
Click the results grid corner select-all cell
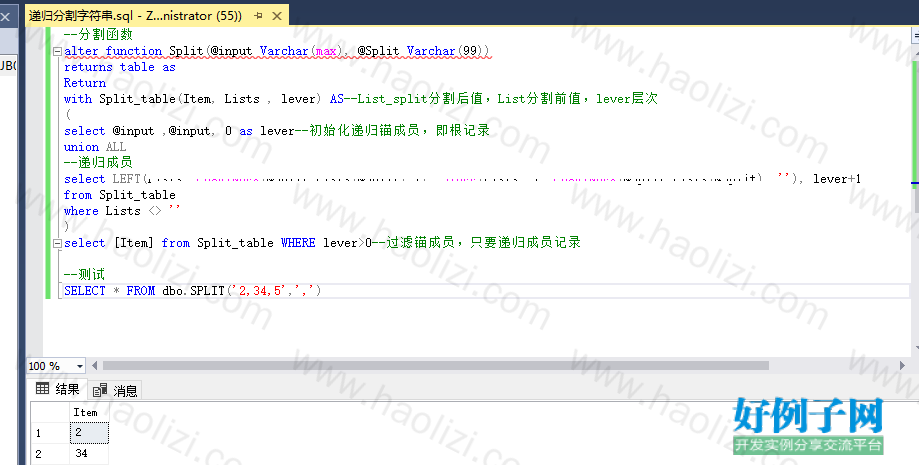coord(50,412)
